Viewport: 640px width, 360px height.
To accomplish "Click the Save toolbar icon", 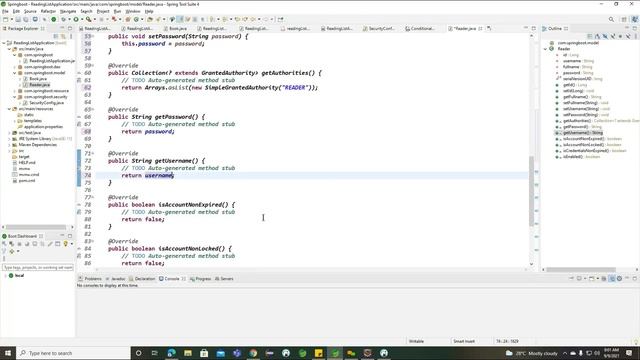I will click(x=18, y=19).
